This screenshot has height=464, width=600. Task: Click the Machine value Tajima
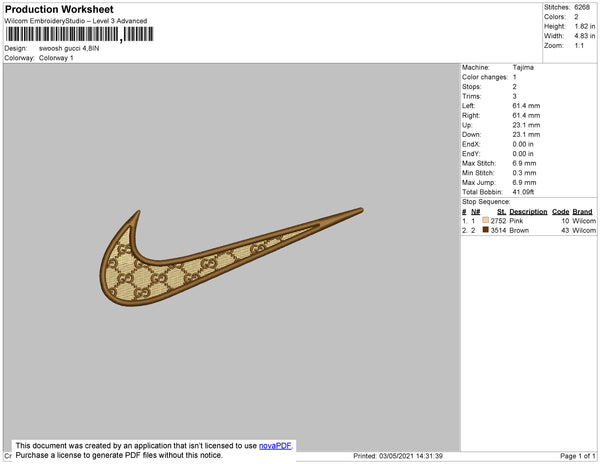(525, 67)
